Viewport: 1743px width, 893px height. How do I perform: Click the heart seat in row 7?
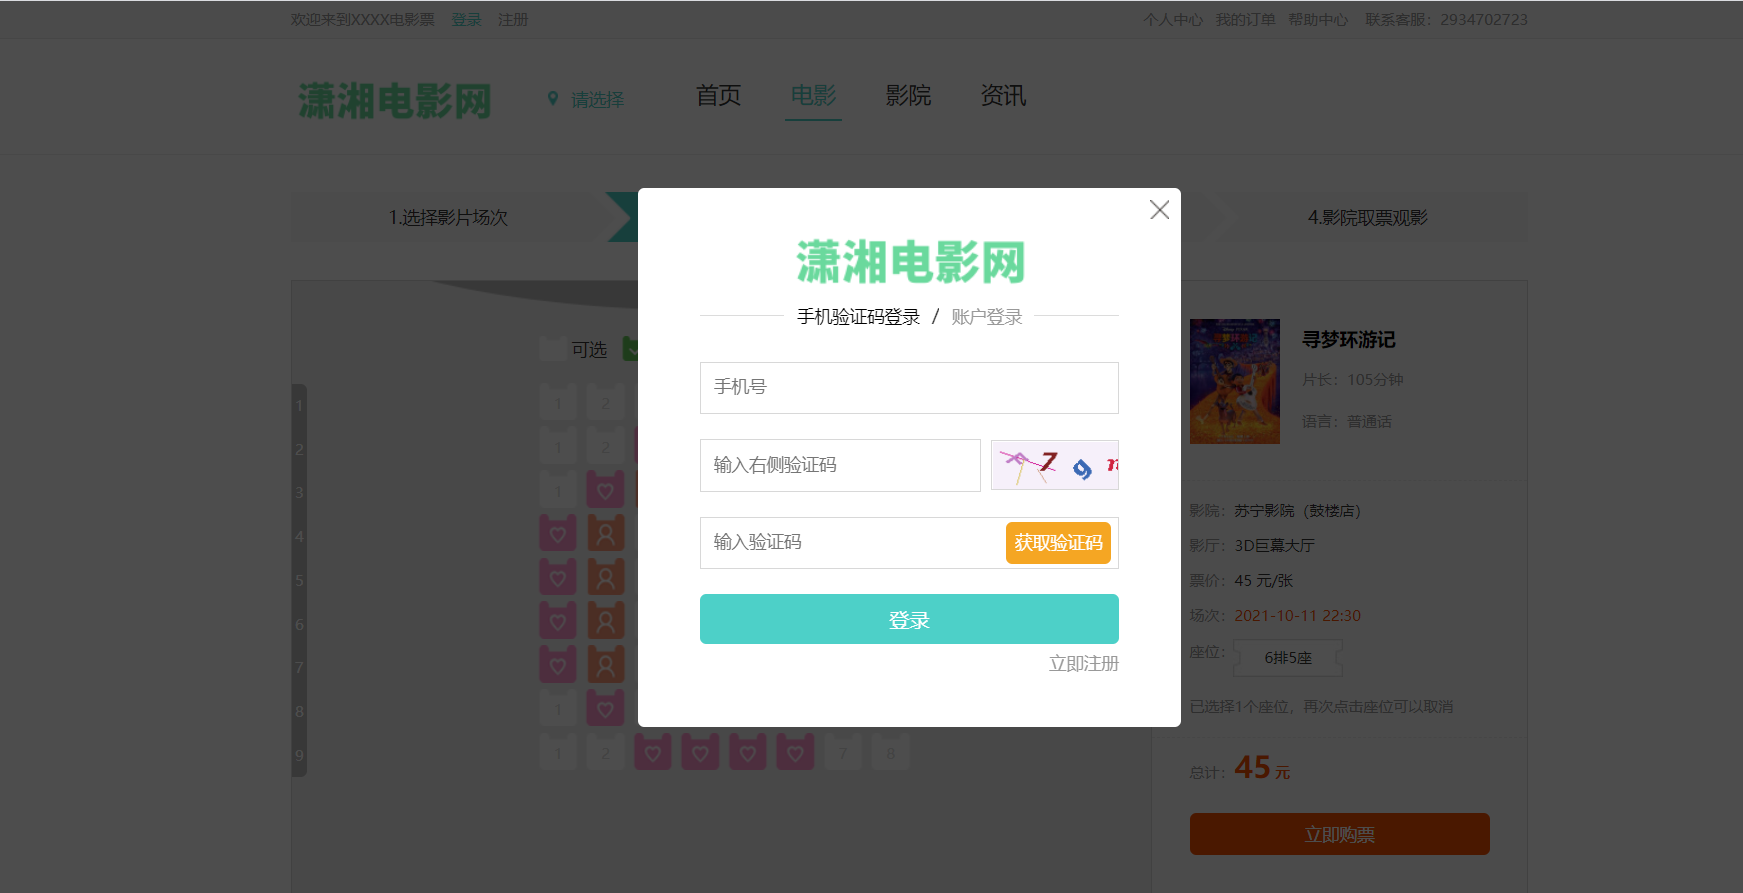tap(558, 664)
